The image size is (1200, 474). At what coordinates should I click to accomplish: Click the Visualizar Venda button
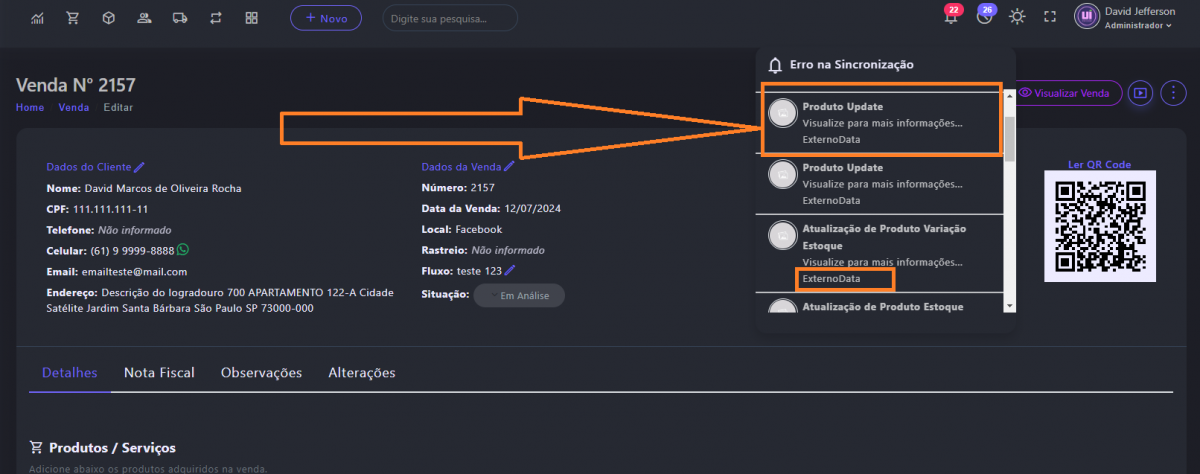(1065, 93)
